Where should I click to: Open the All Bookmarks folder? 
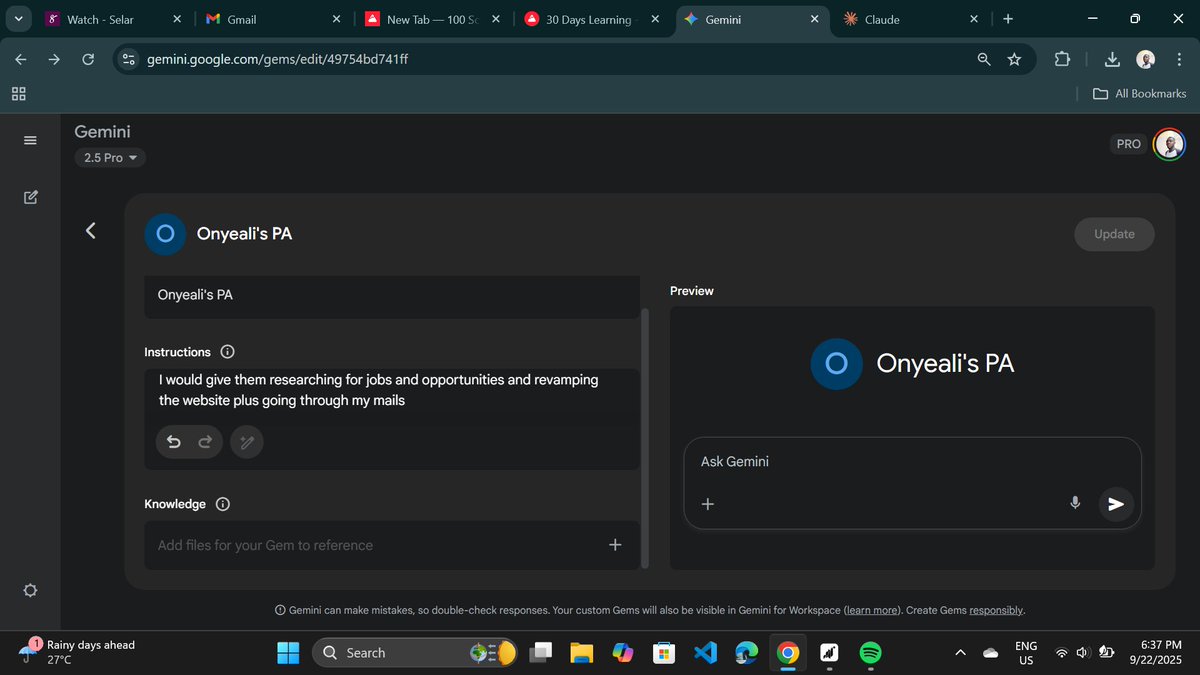point(1139,93)
